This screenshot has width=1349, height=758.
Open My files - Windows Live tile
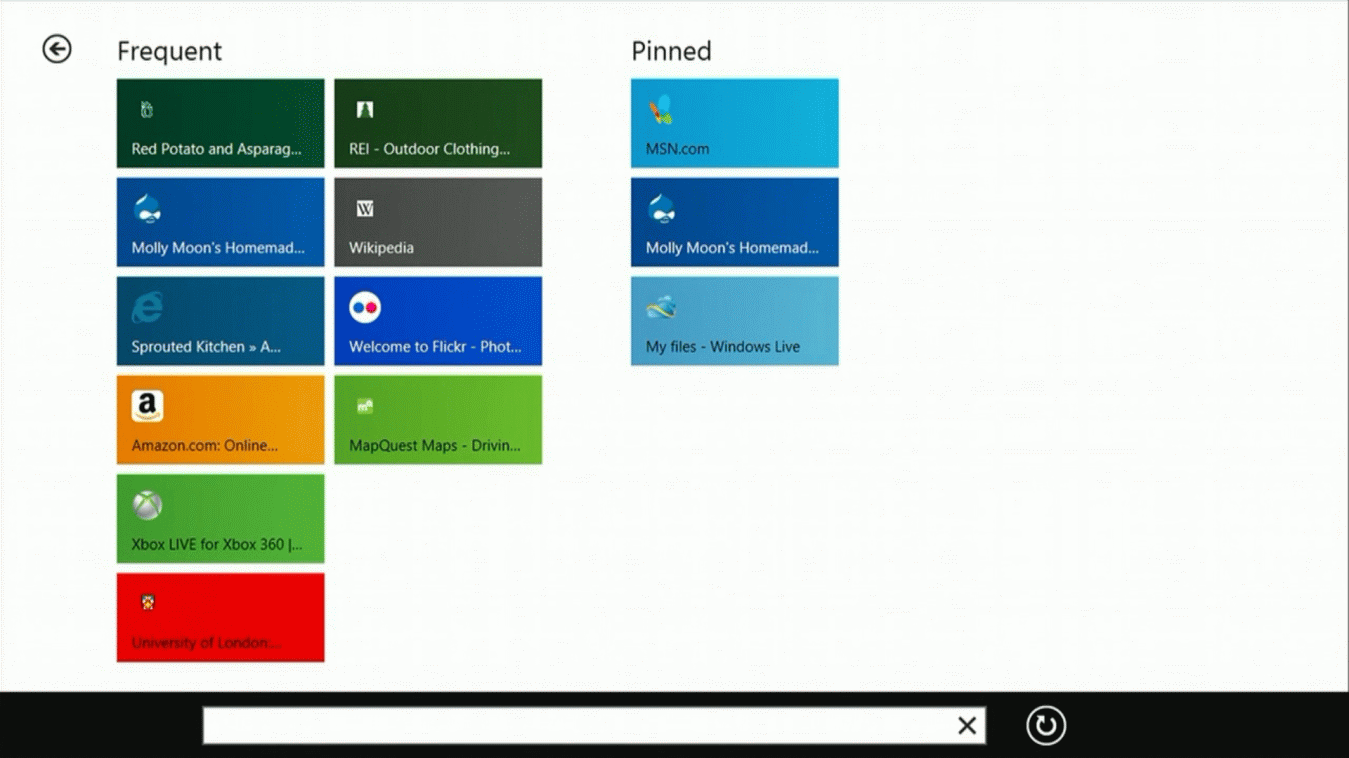734,321
